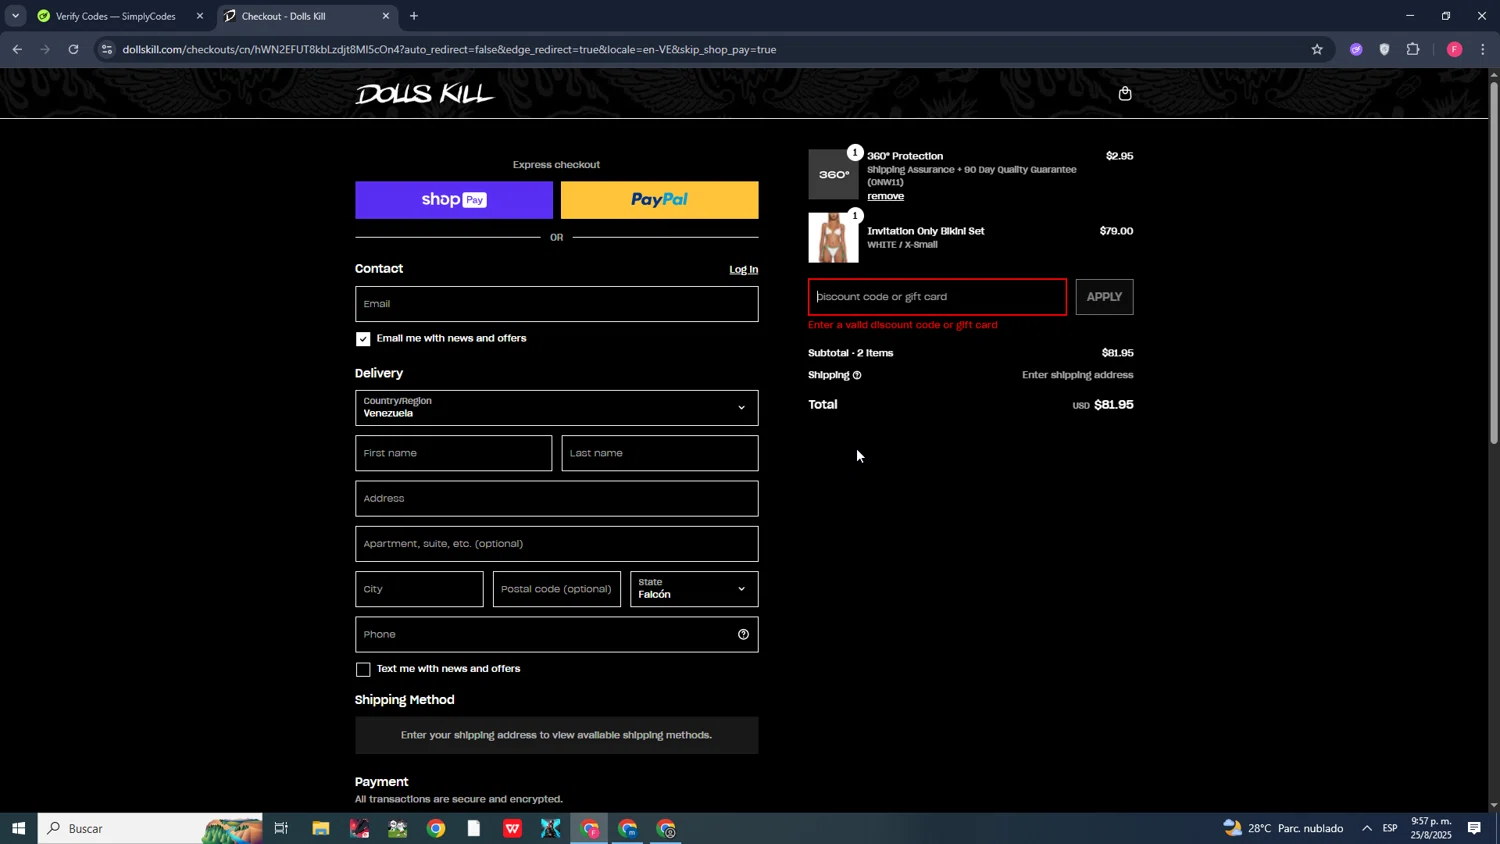Click the Address field

tap(556, 498)
